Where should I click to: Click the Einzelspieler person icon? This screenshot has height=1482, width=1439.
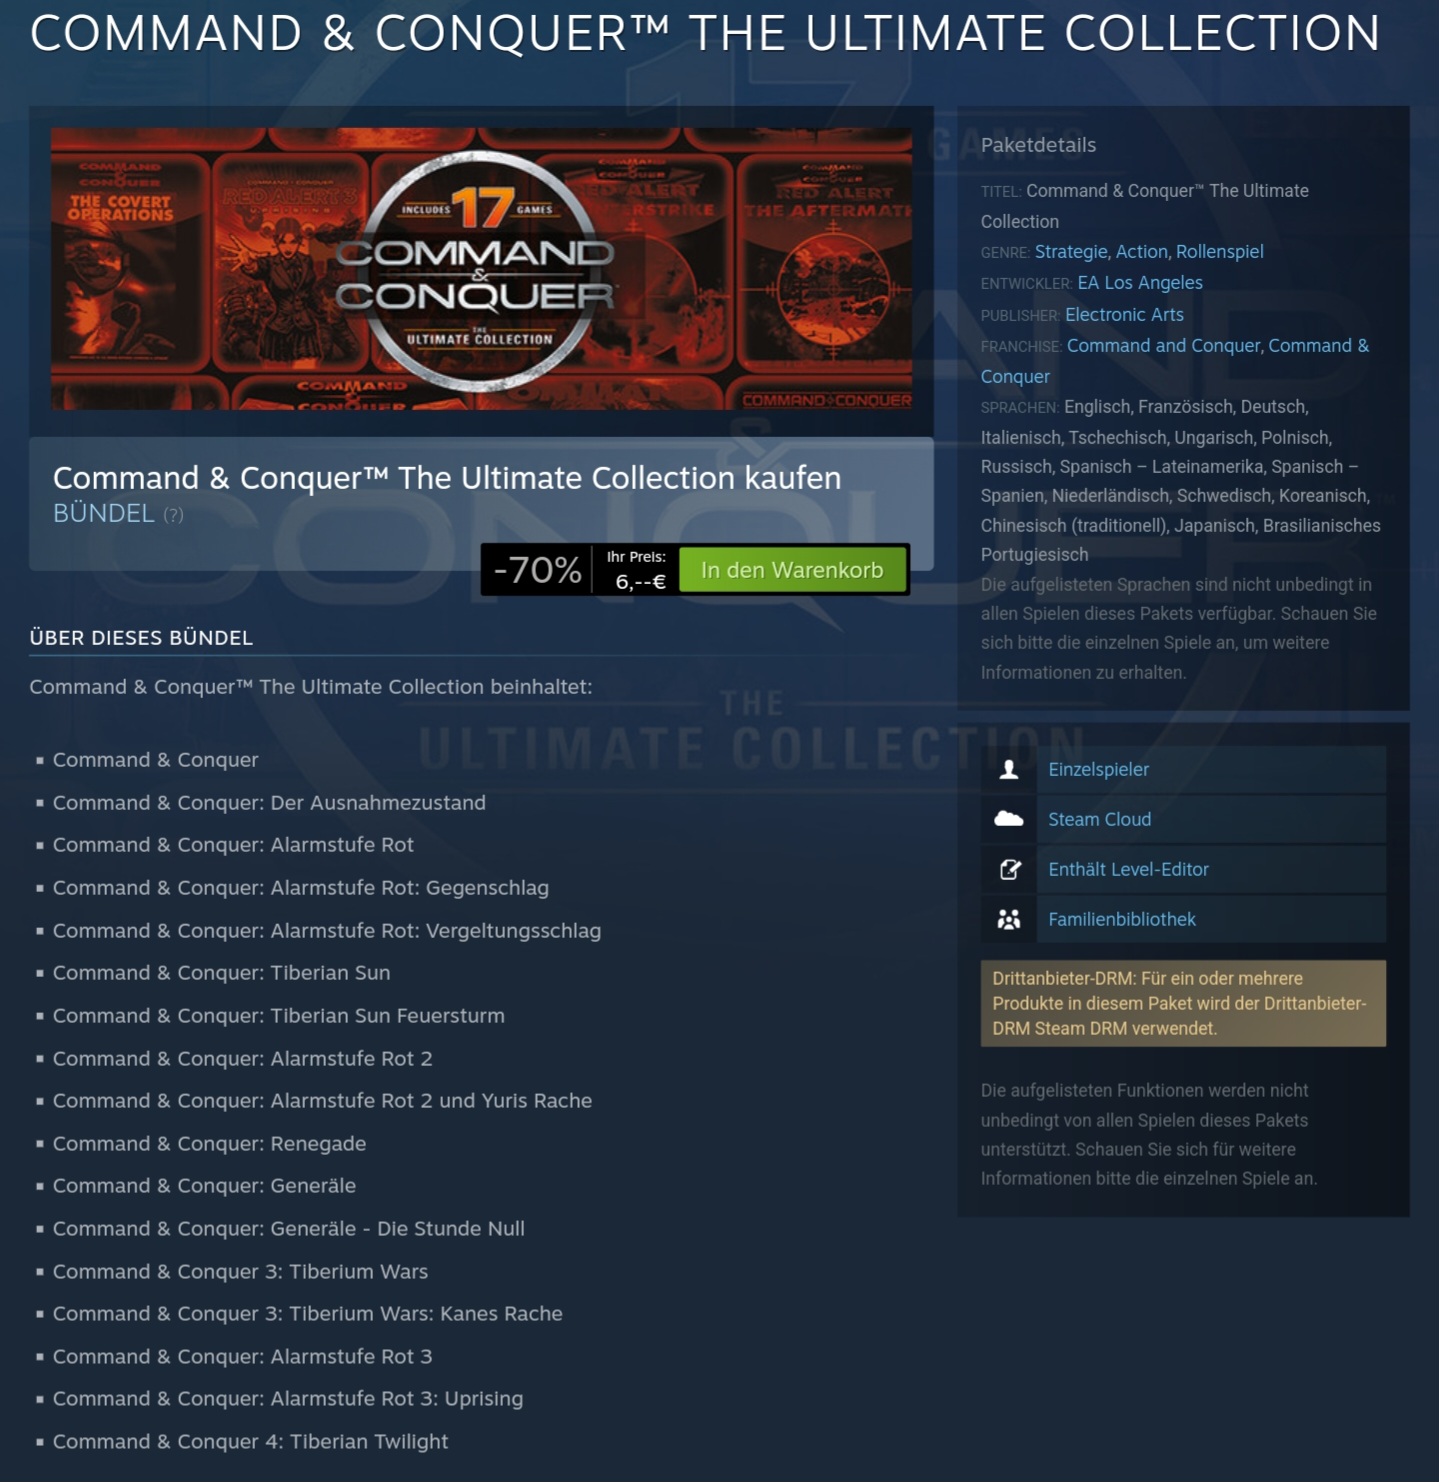[1009, 769]
